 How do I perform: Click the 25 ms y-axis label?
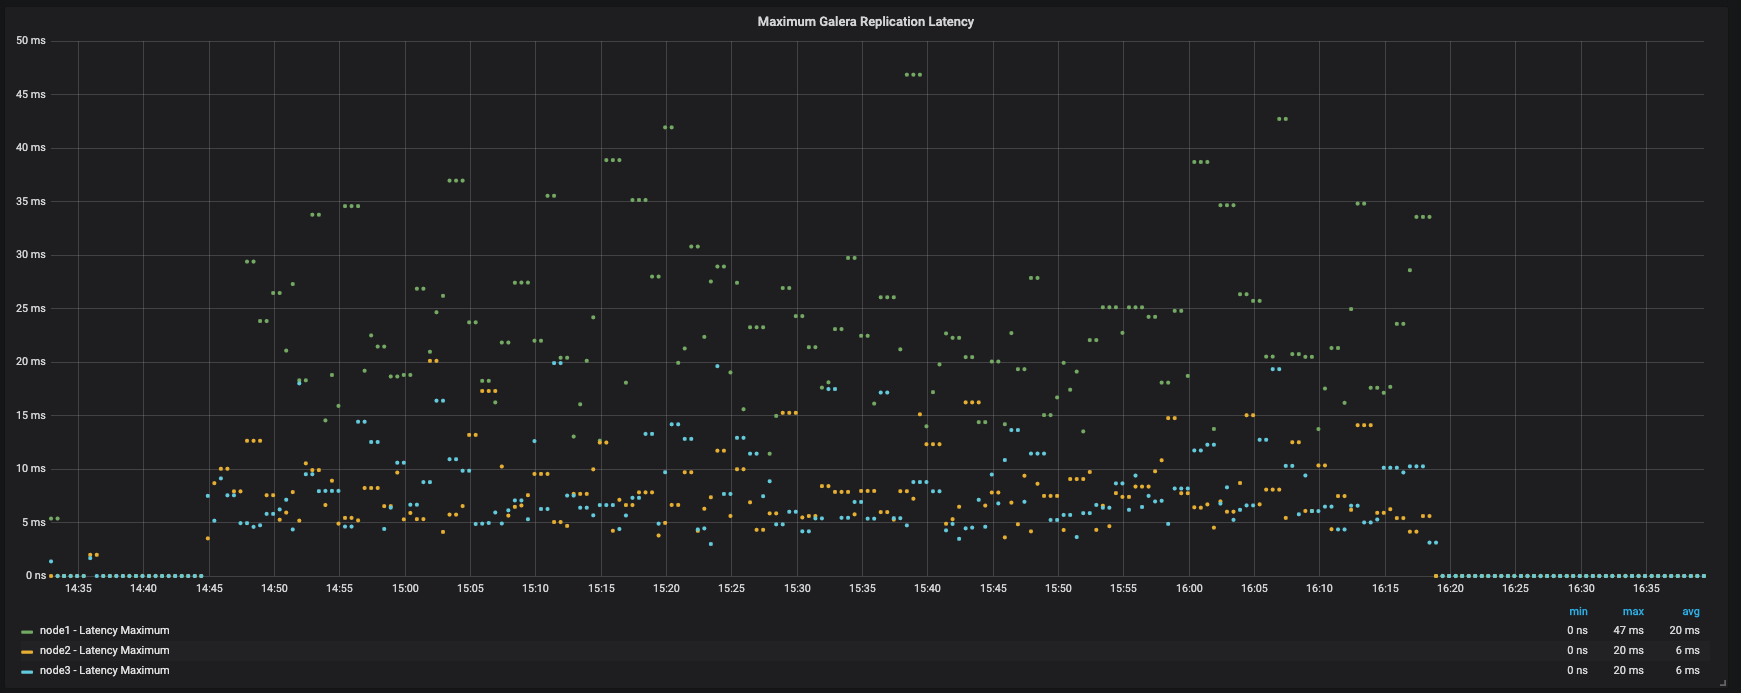(31, 309)
